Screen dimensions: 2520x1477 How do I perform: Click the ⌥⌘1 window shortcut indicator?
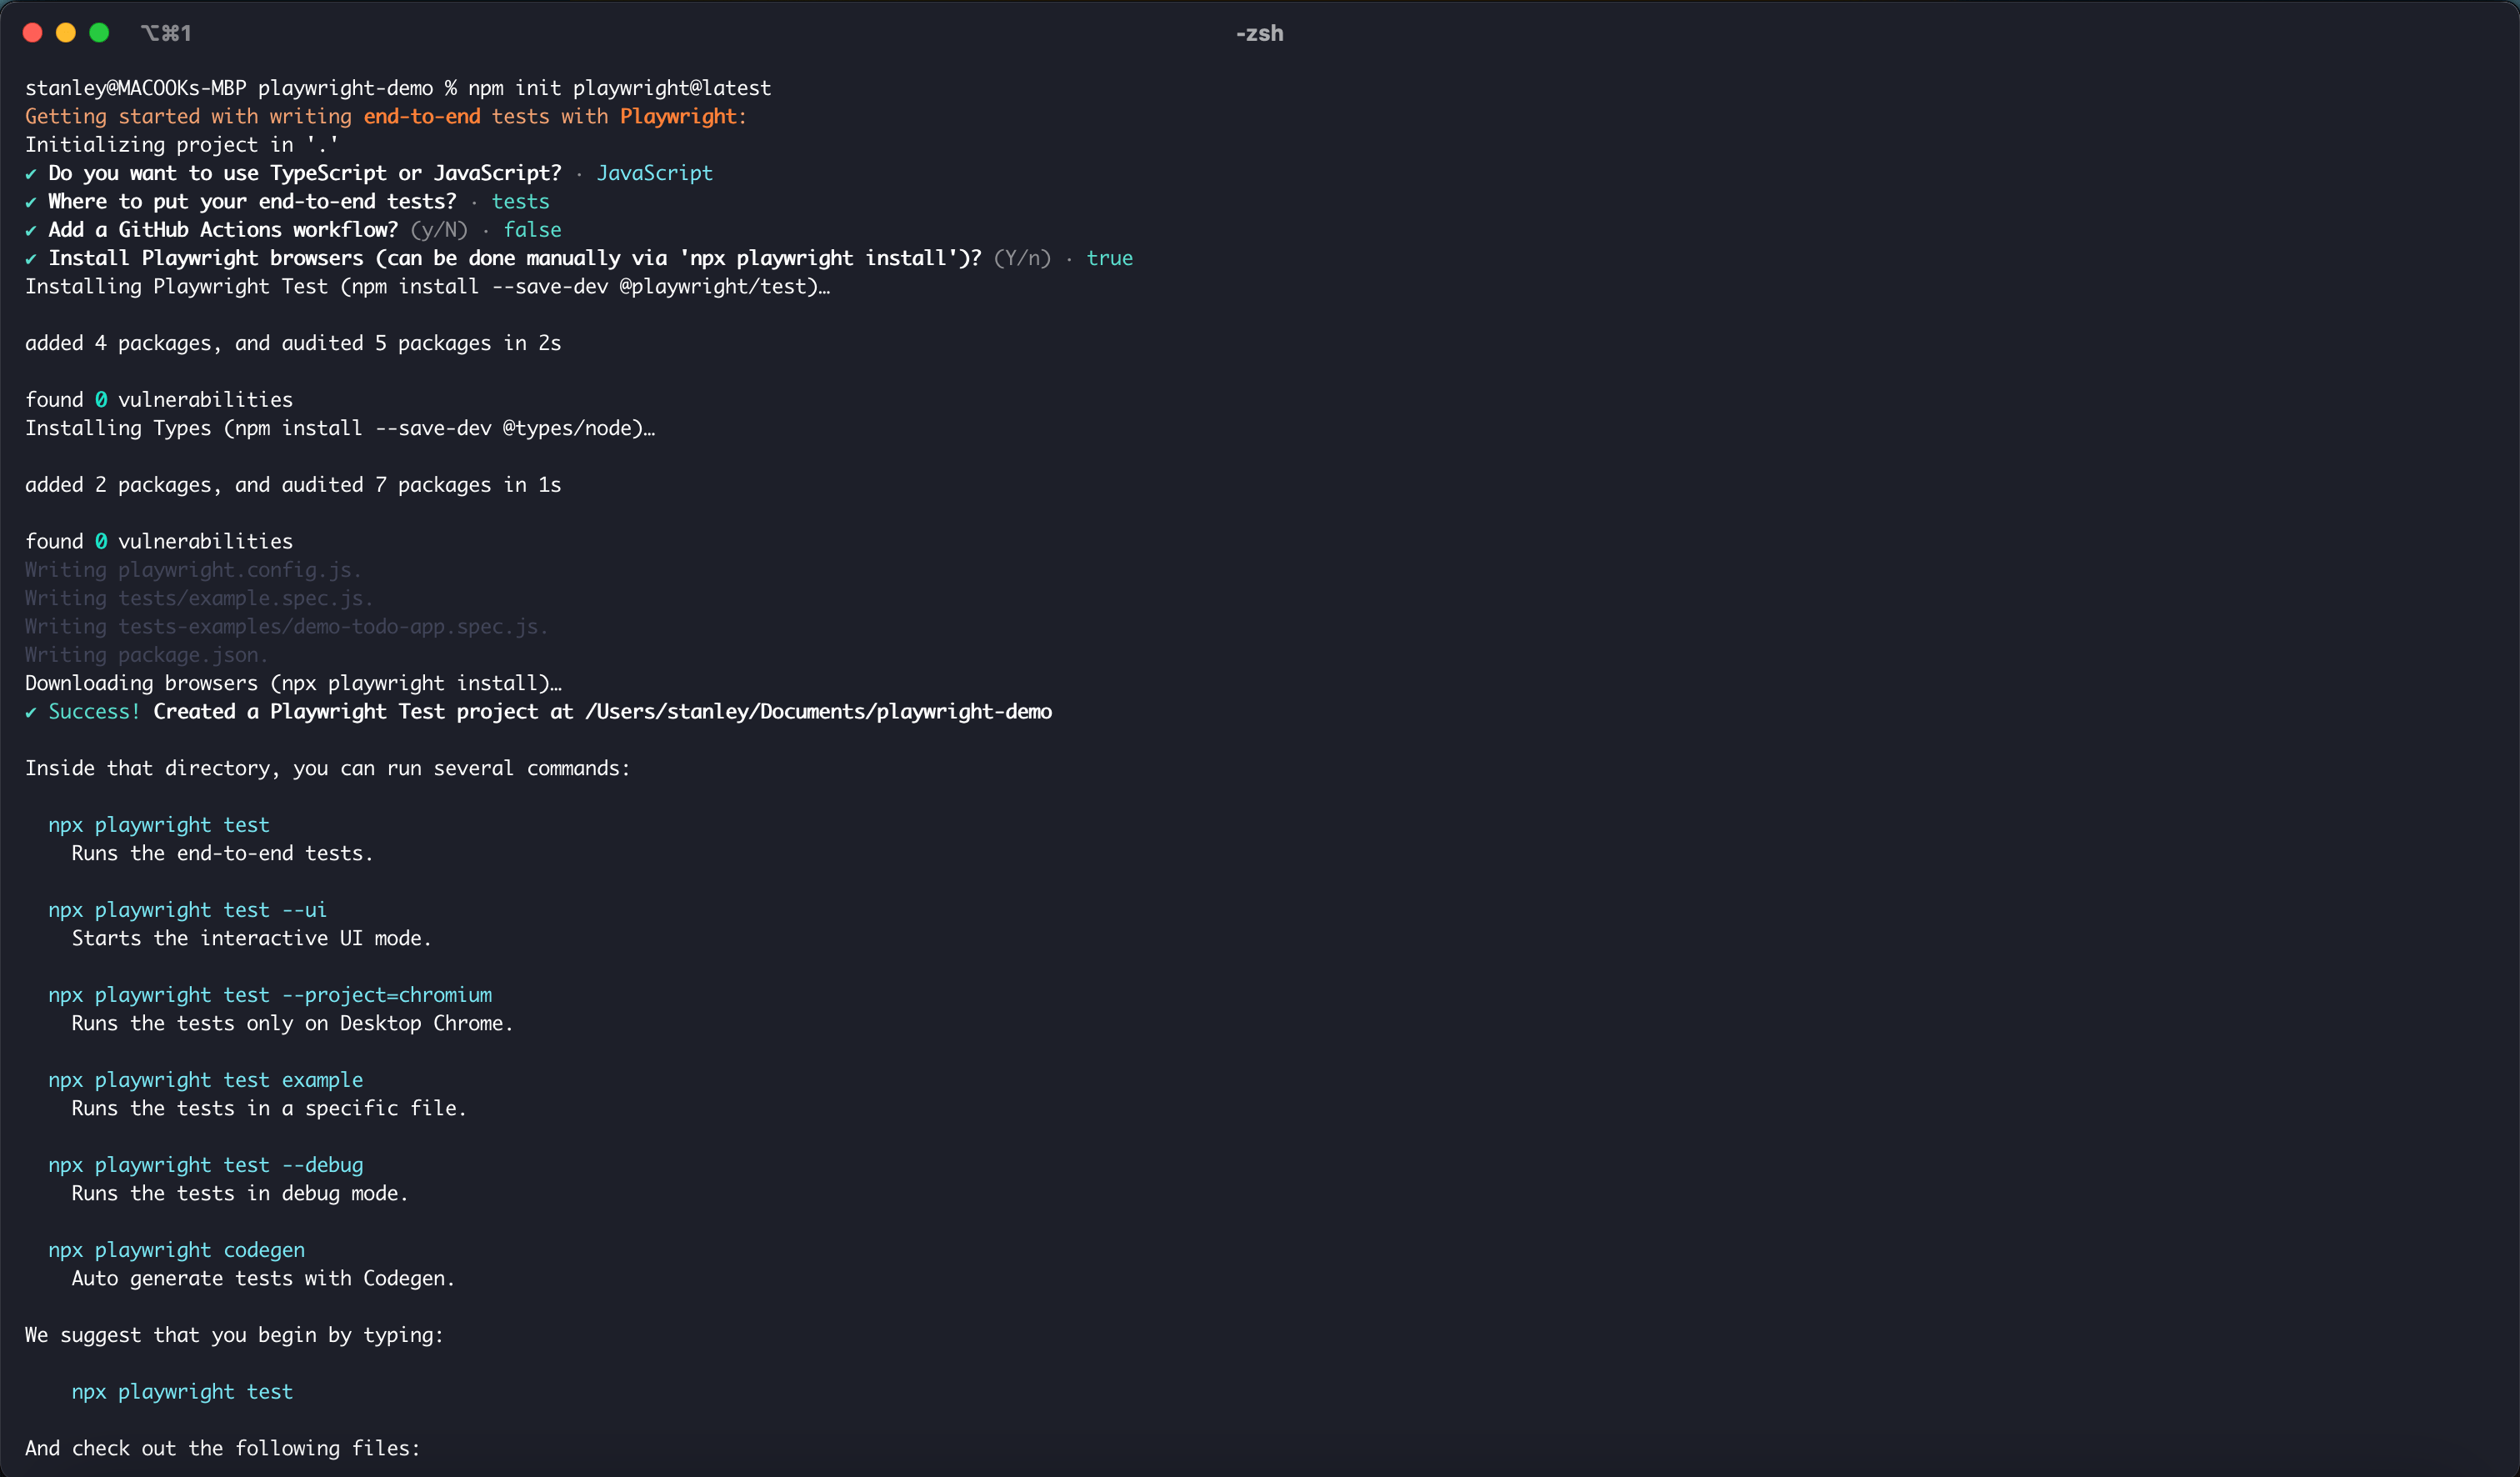(166, 33)
